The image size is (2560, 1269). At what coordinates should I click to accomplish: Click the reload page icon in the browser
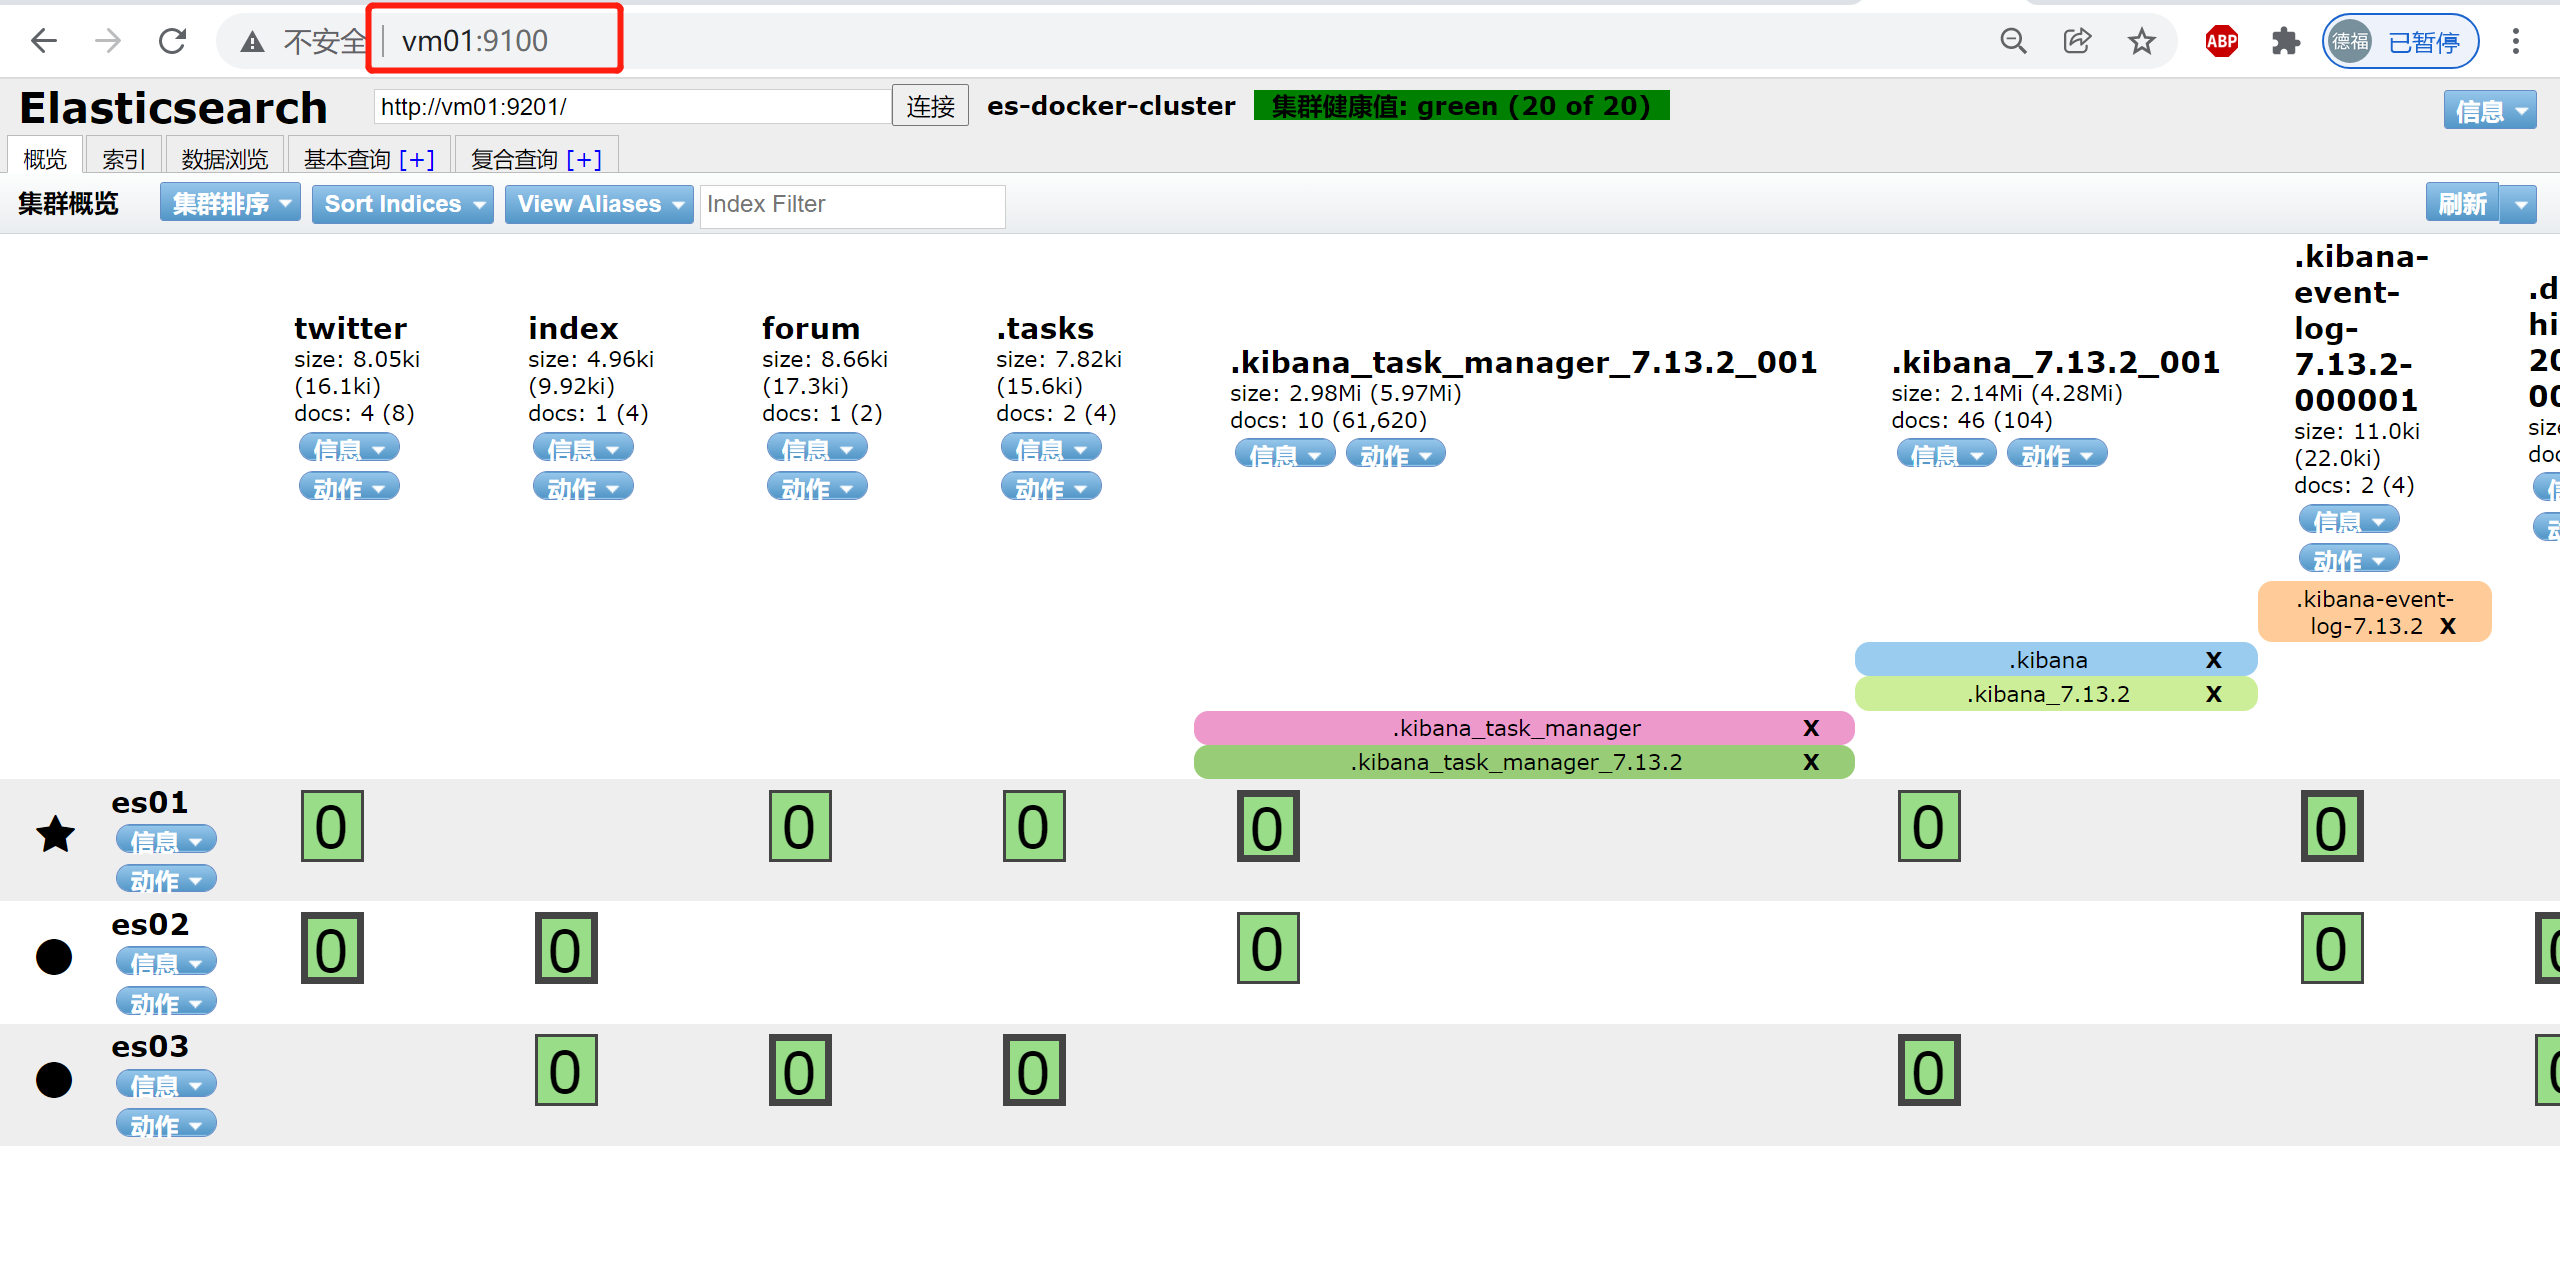coord(172,41)
